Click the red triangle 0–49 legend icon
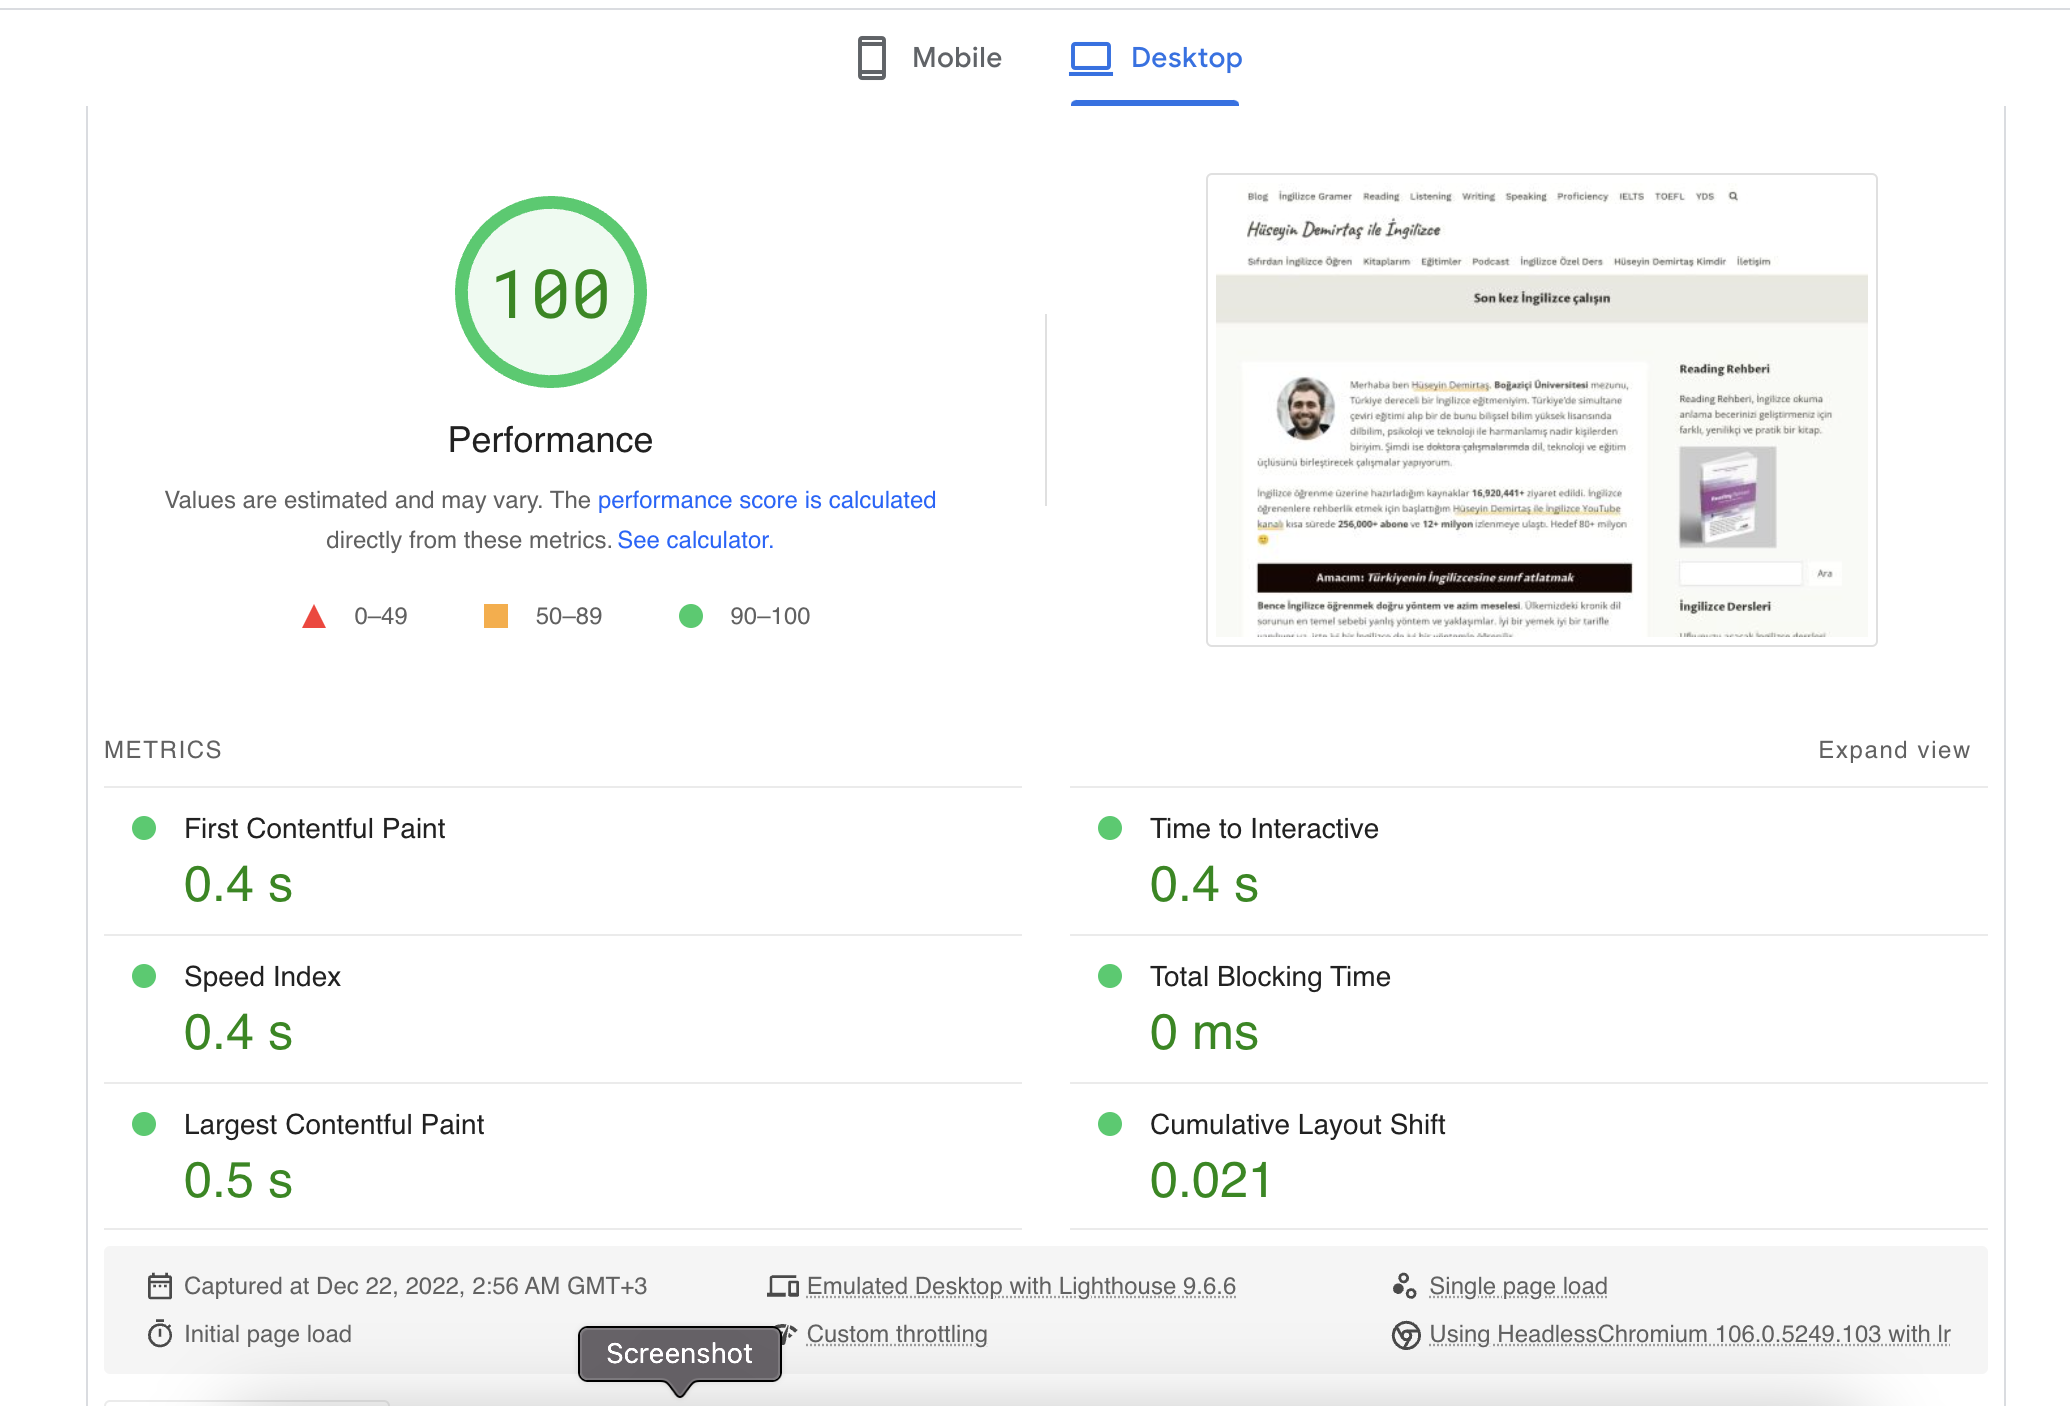Screen dimensions: 2070x1406 pos(314,616)
